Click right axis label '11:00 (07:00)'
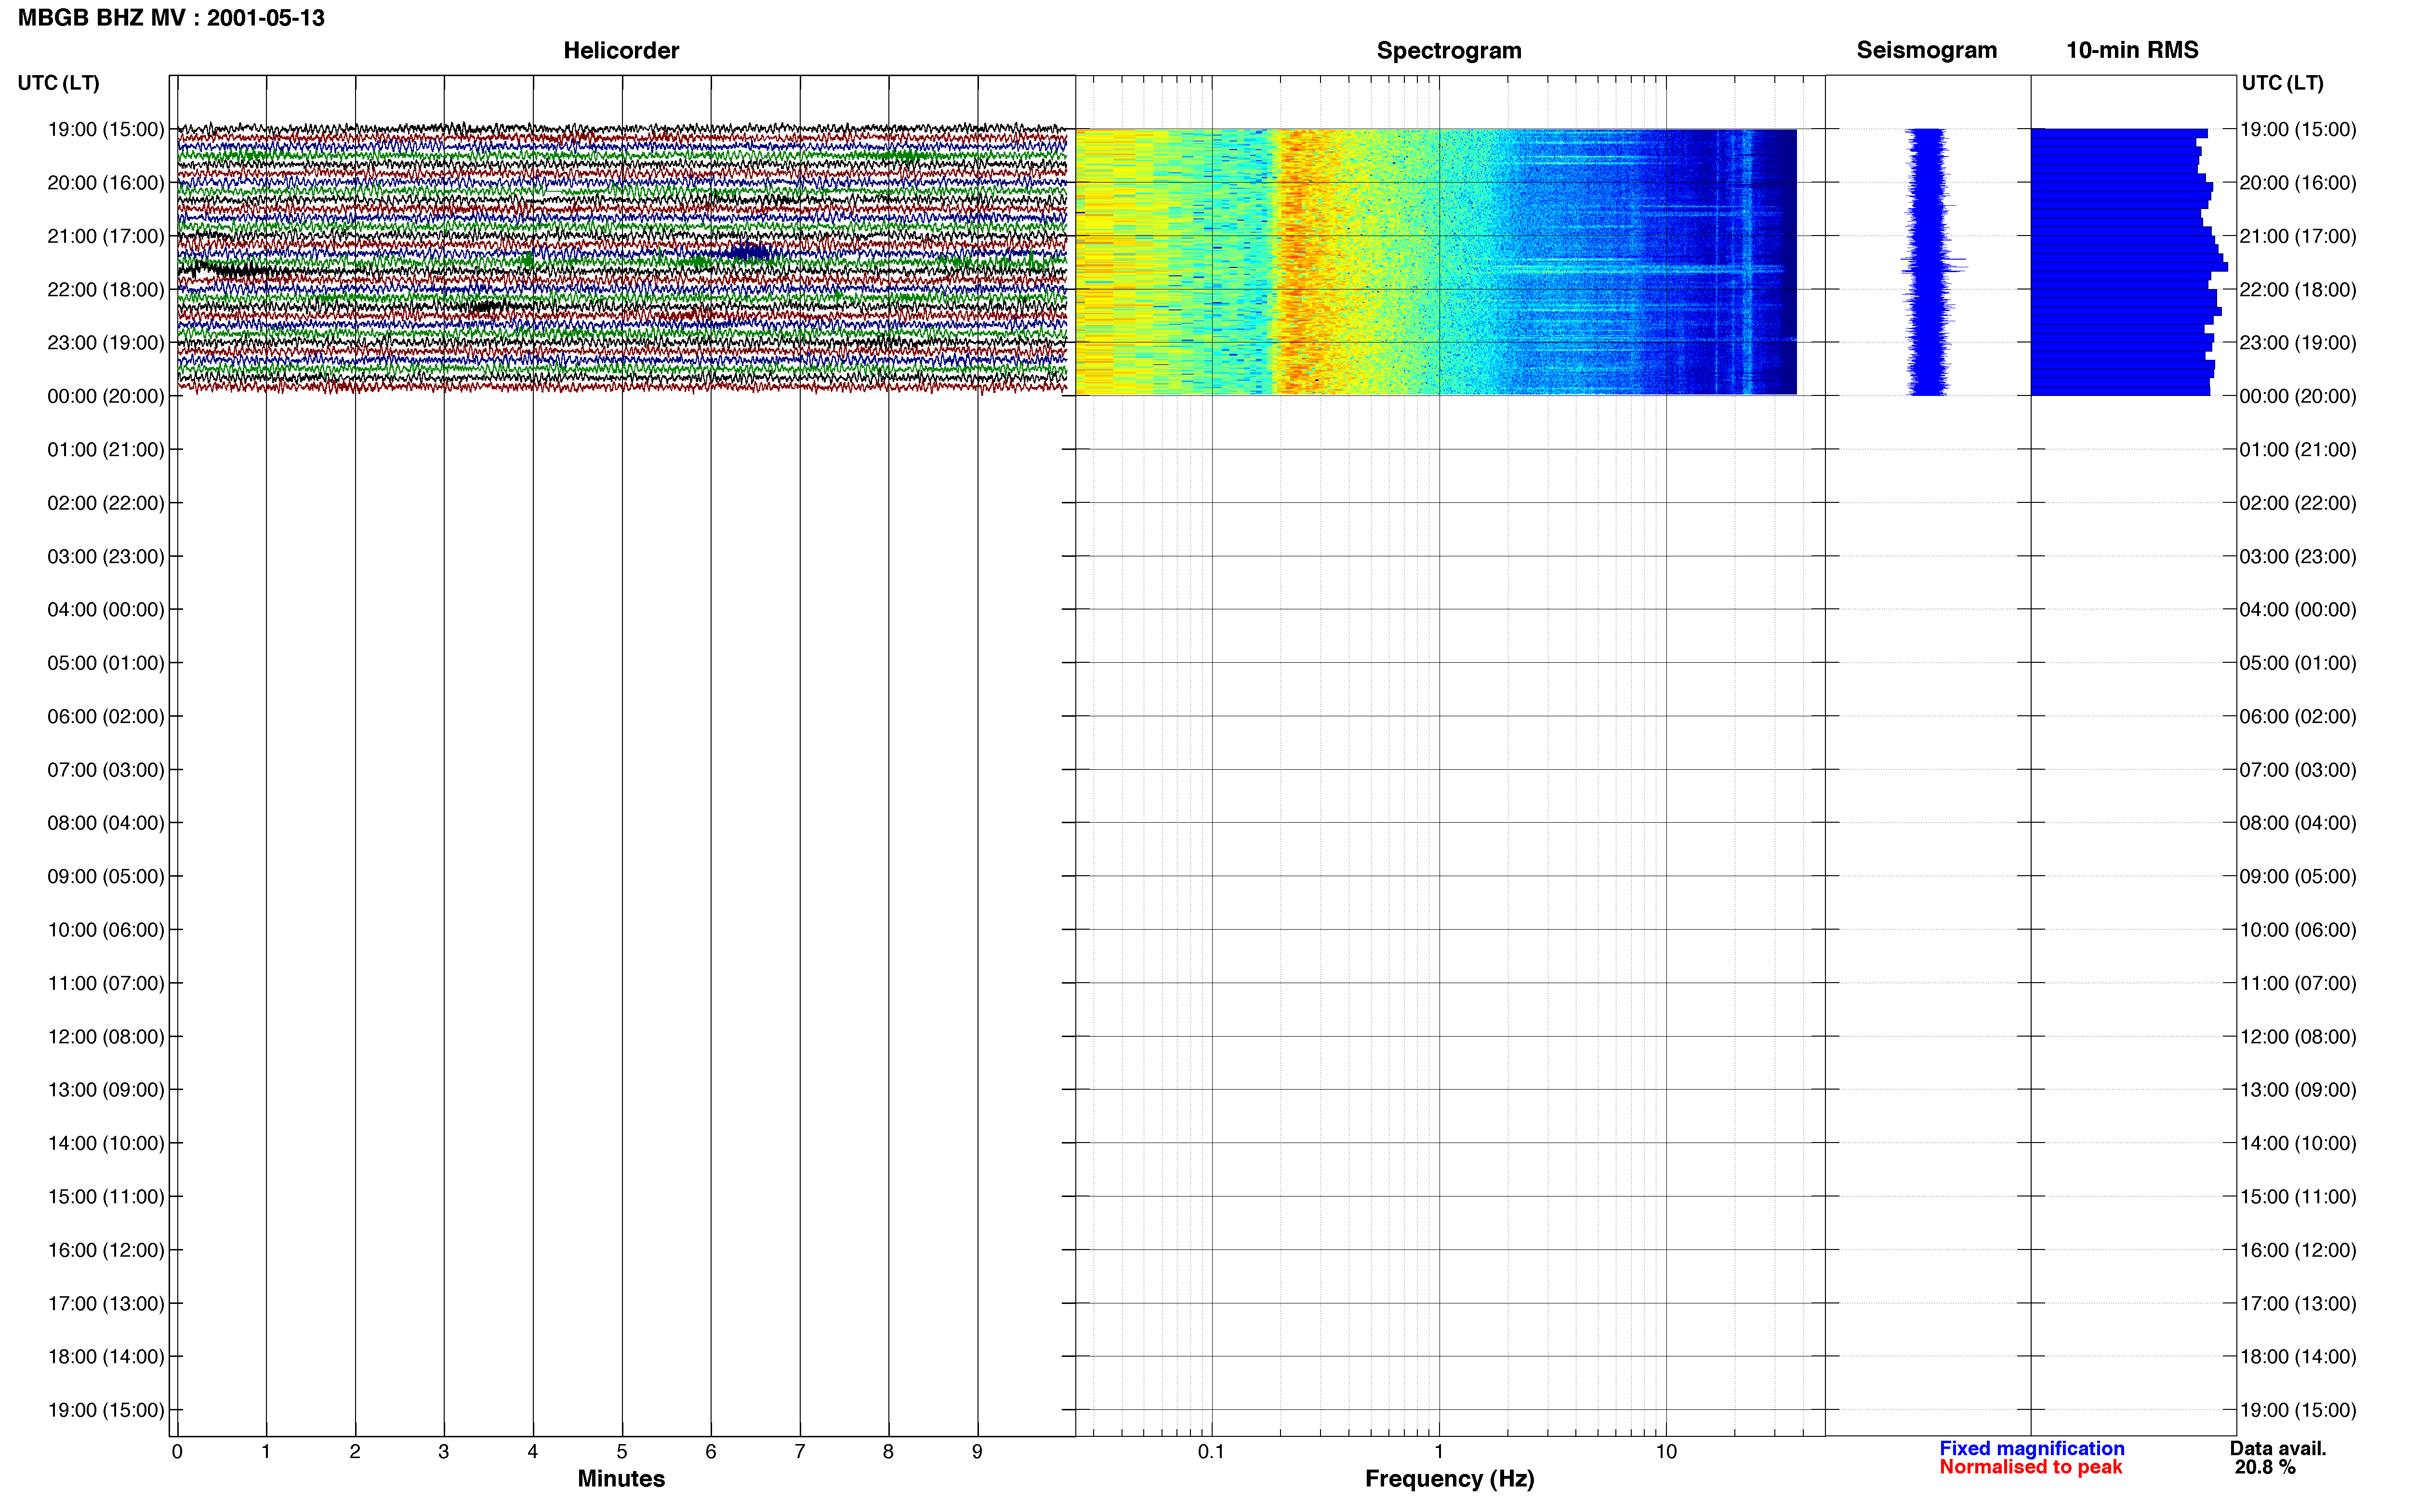Viewport: 2418px width, 1512px height. (2298, 983)
